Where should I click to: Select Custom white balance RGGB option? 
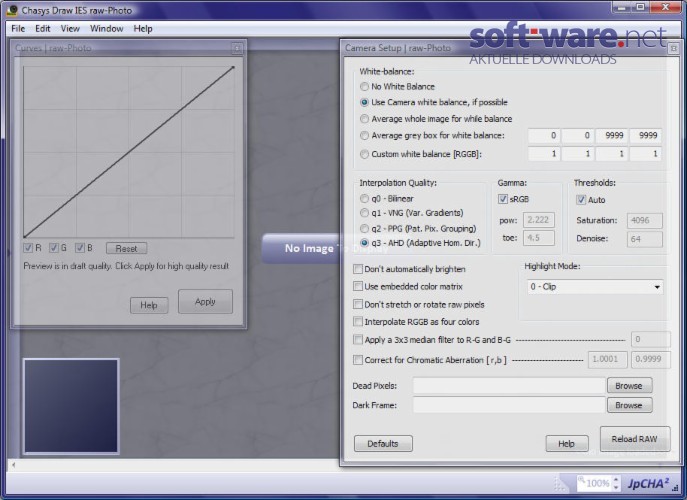(364, 154)
